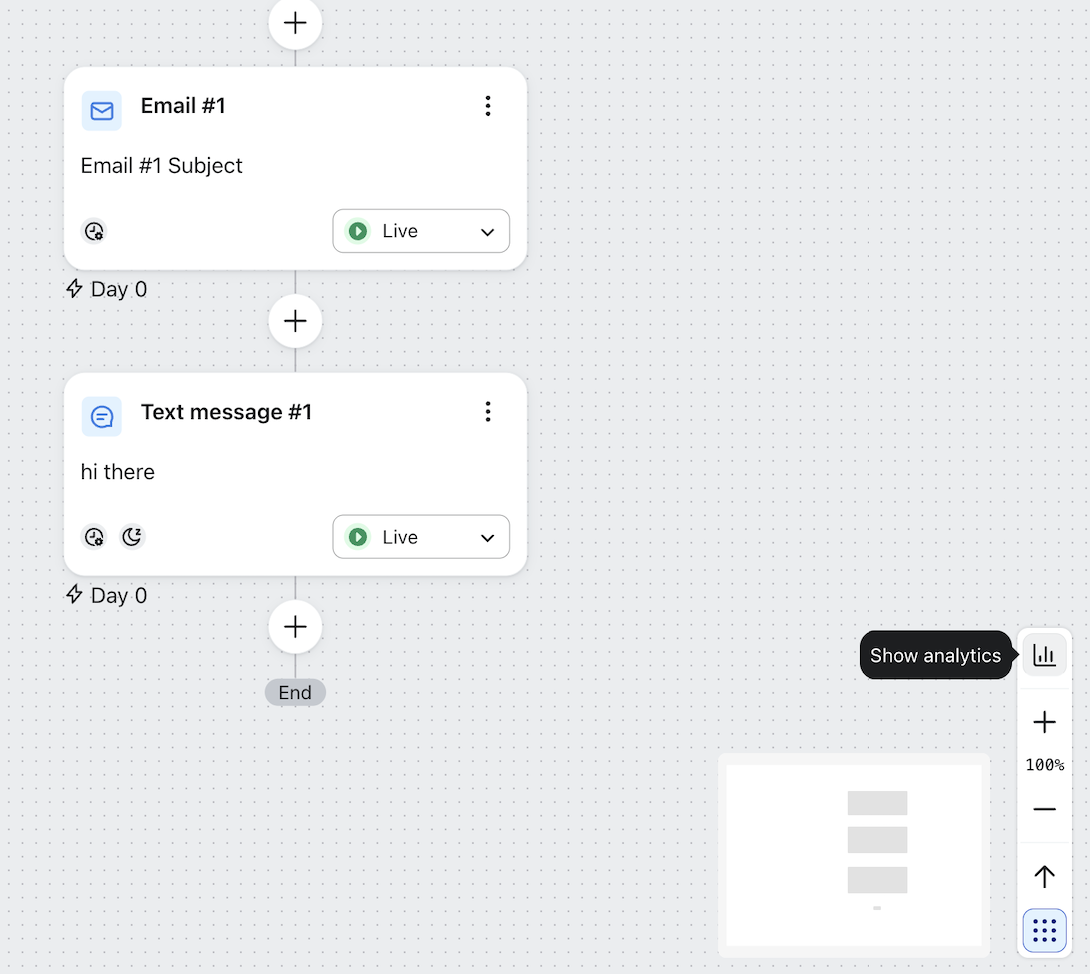Zoom in the canvas with plus icon
This screenshot has height=974, width=1090.
pos(1044,722)
